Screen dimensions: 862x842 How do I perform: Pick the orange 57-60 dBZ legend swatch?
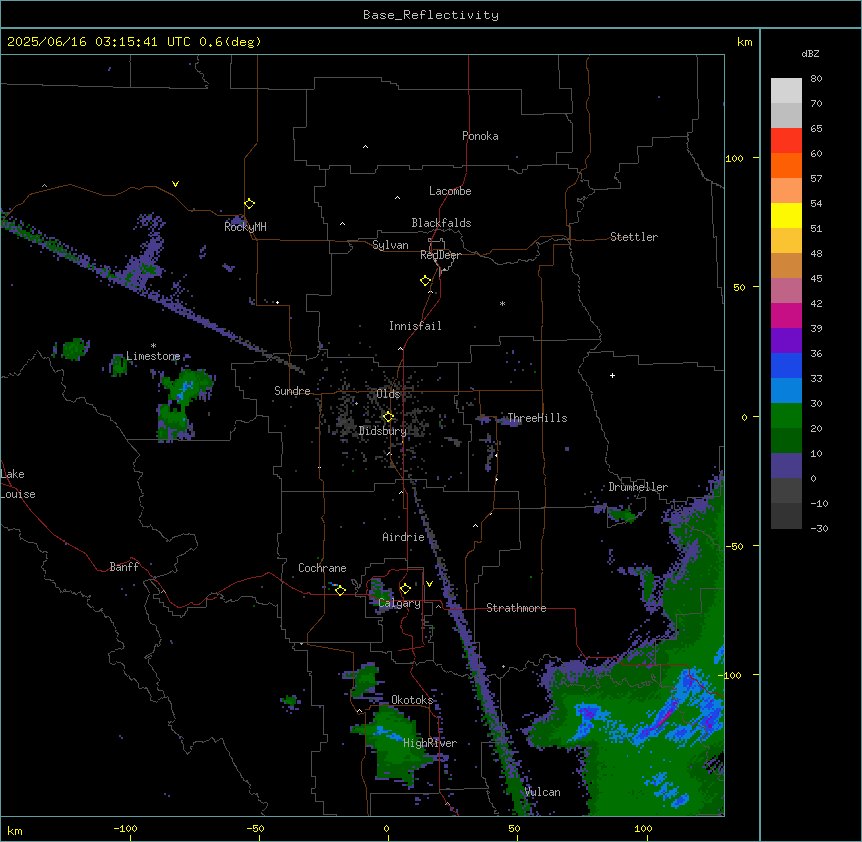[786, 165]
